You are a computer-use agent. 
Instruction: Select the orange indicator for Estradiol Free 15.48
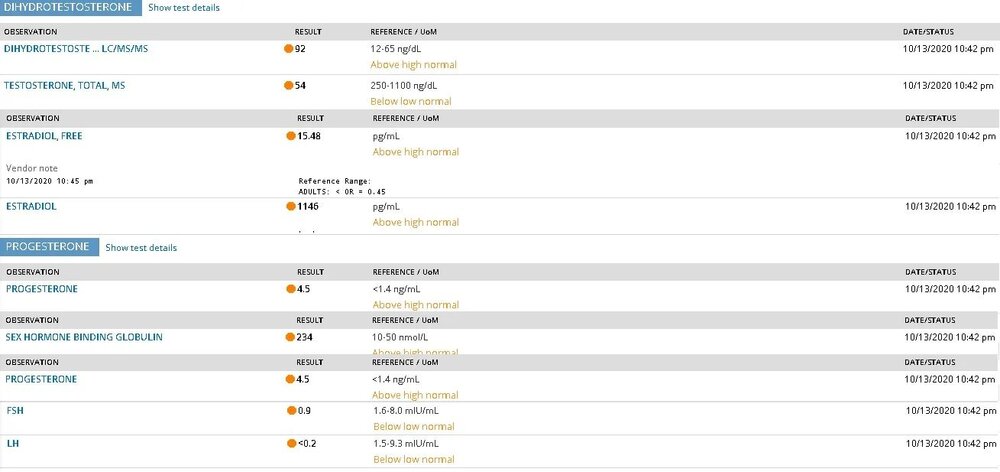(291, 136)
